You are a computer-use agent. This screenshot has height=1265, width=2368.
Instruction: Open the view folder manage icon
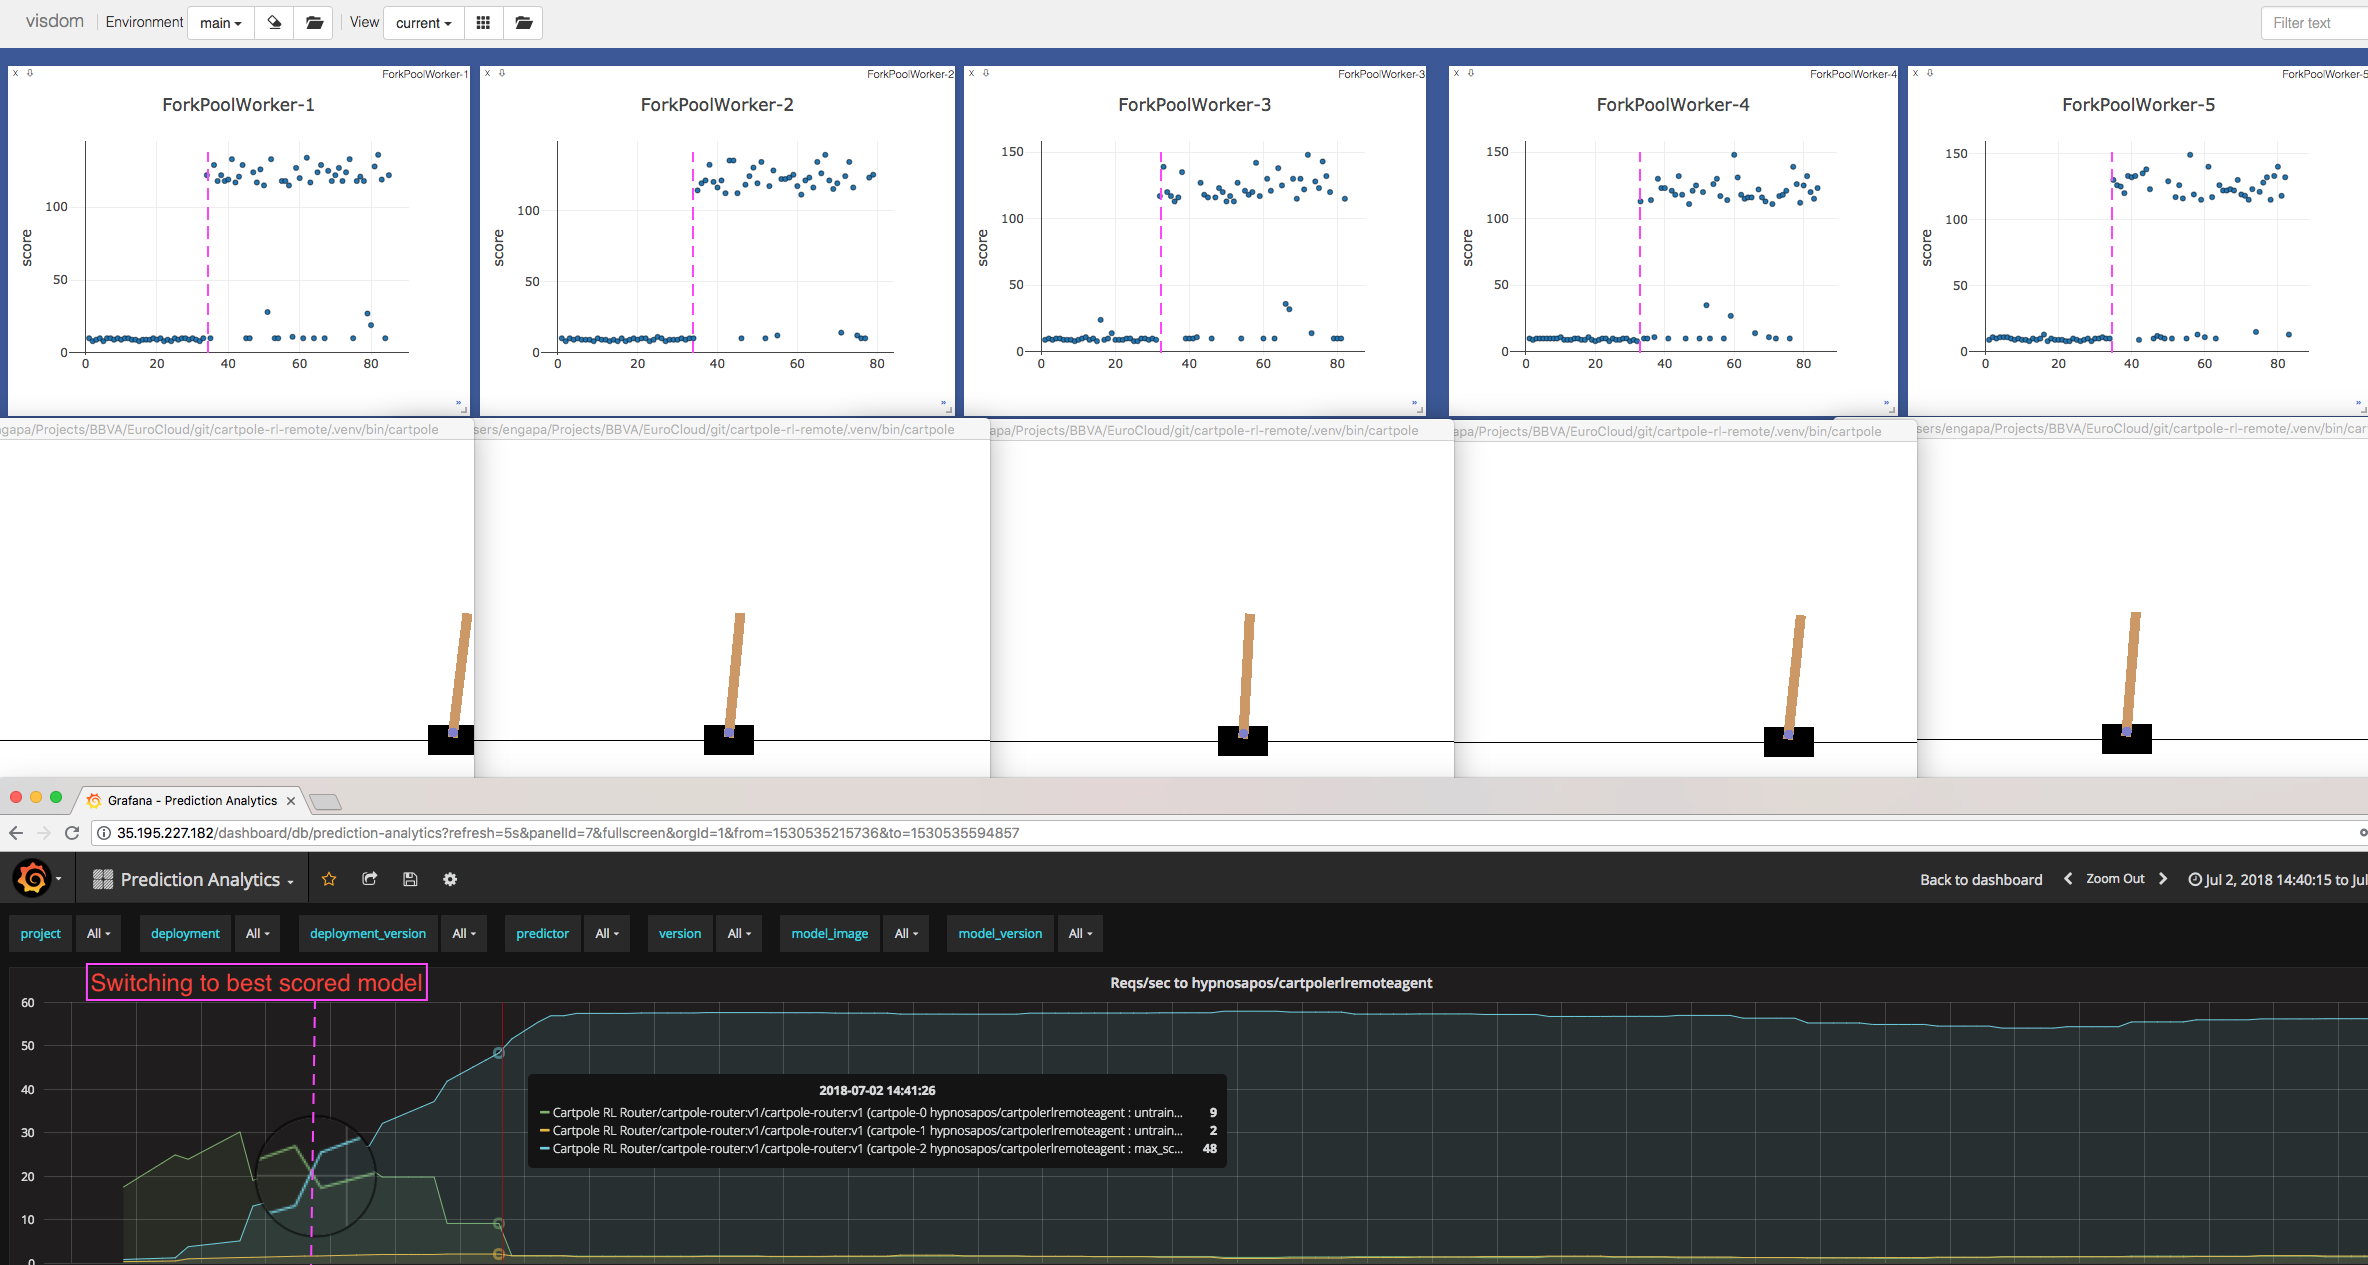(x=523, y=22)
